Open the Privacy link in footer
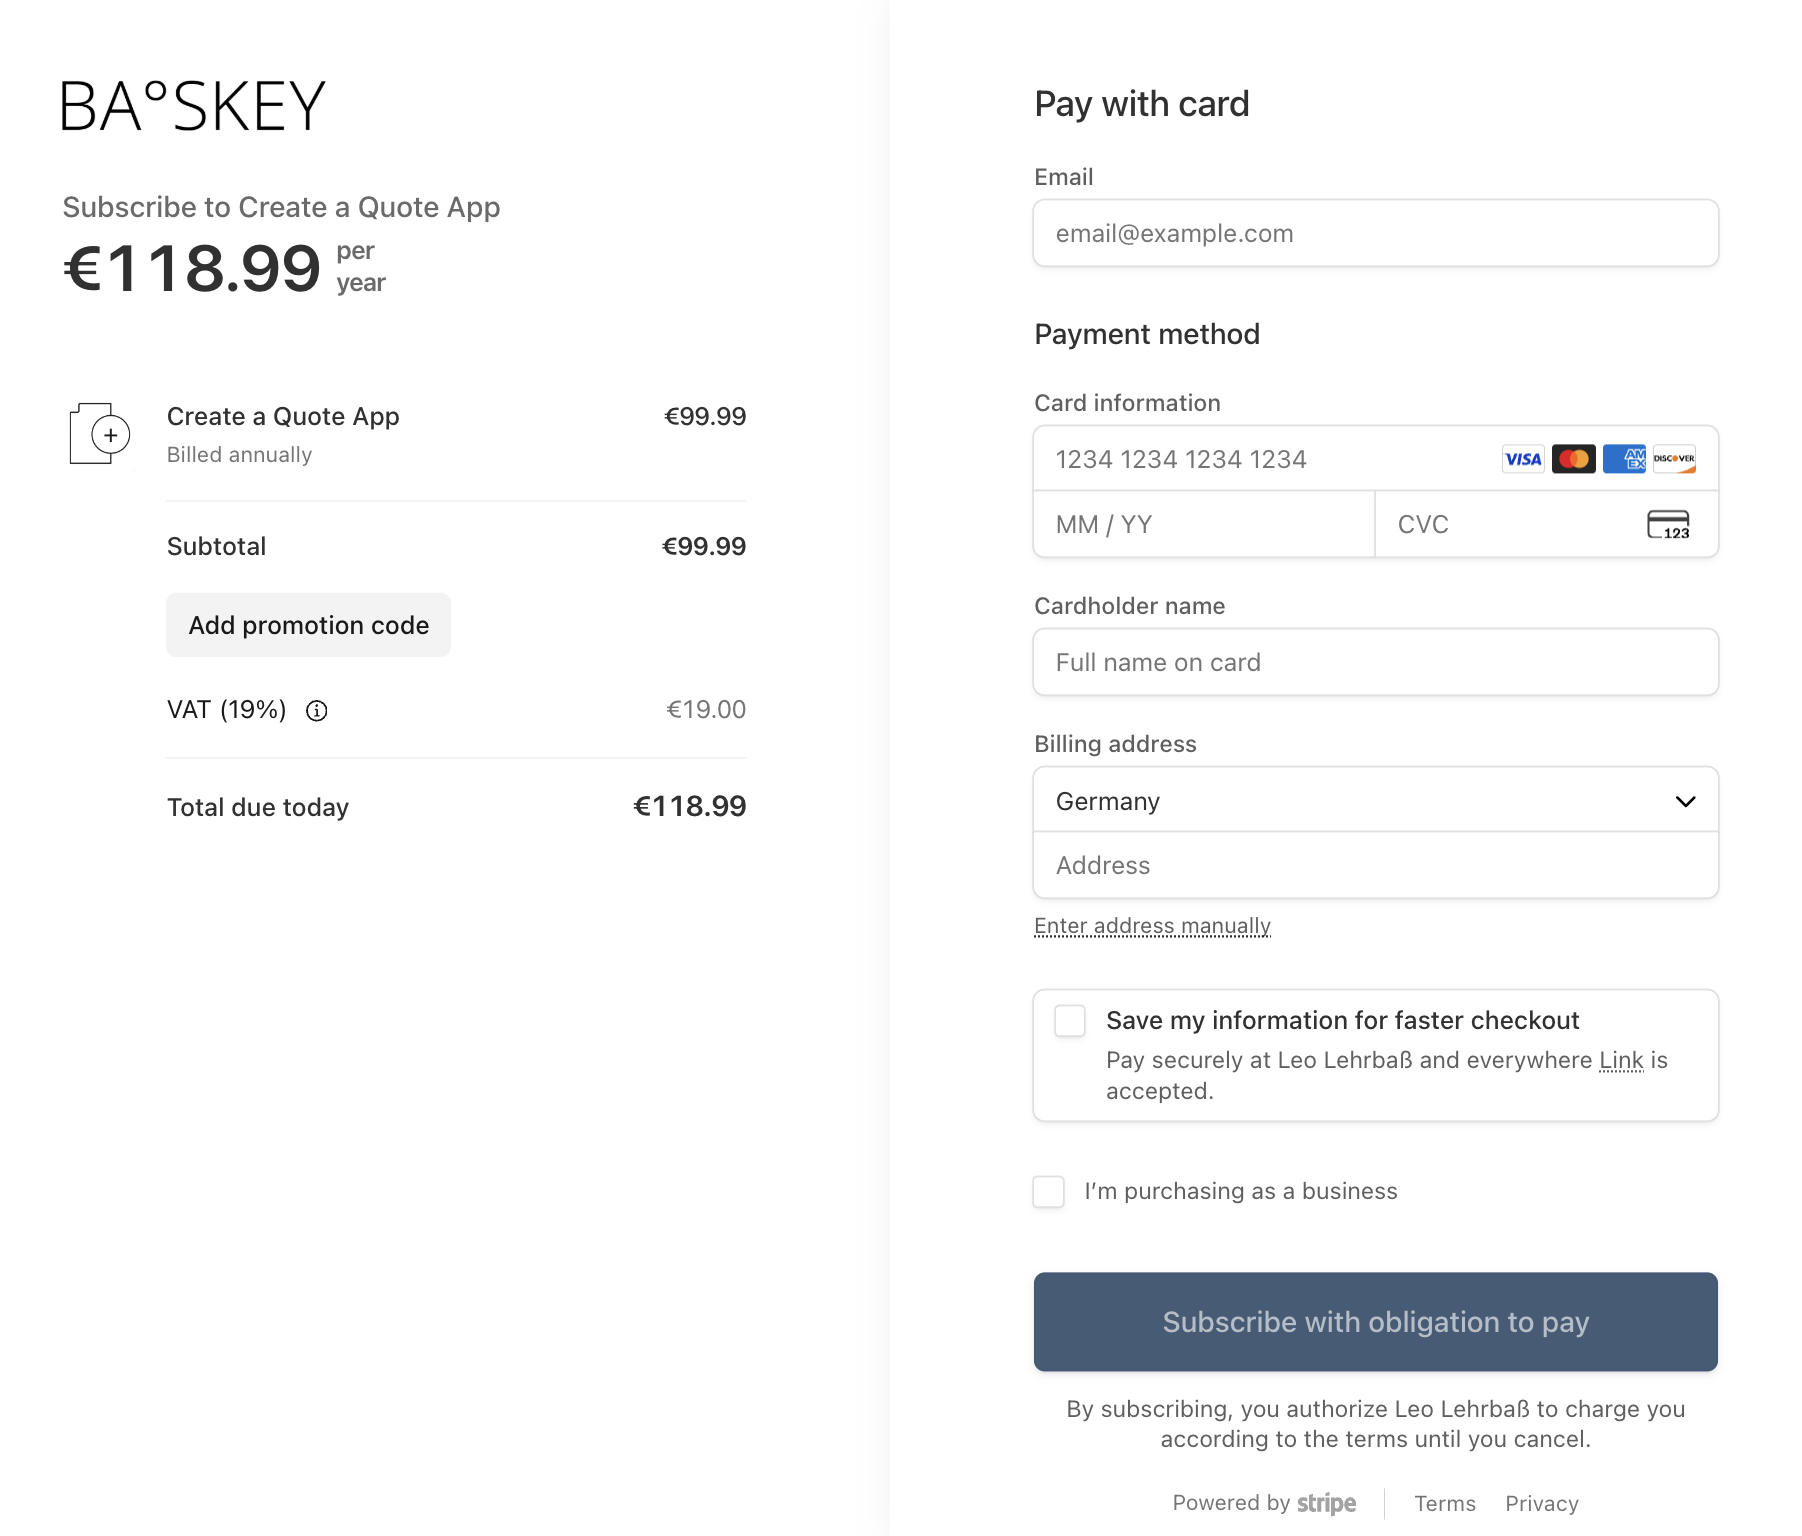The image size is (1802, 1536). tap(1541, 1504)
